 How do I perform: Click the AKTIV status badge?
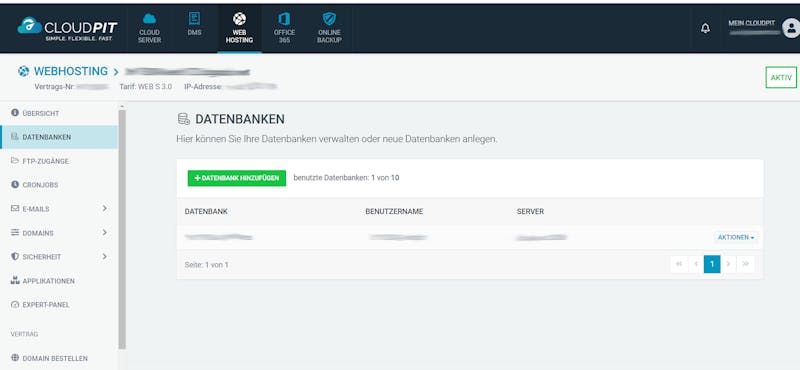(781, 78)
